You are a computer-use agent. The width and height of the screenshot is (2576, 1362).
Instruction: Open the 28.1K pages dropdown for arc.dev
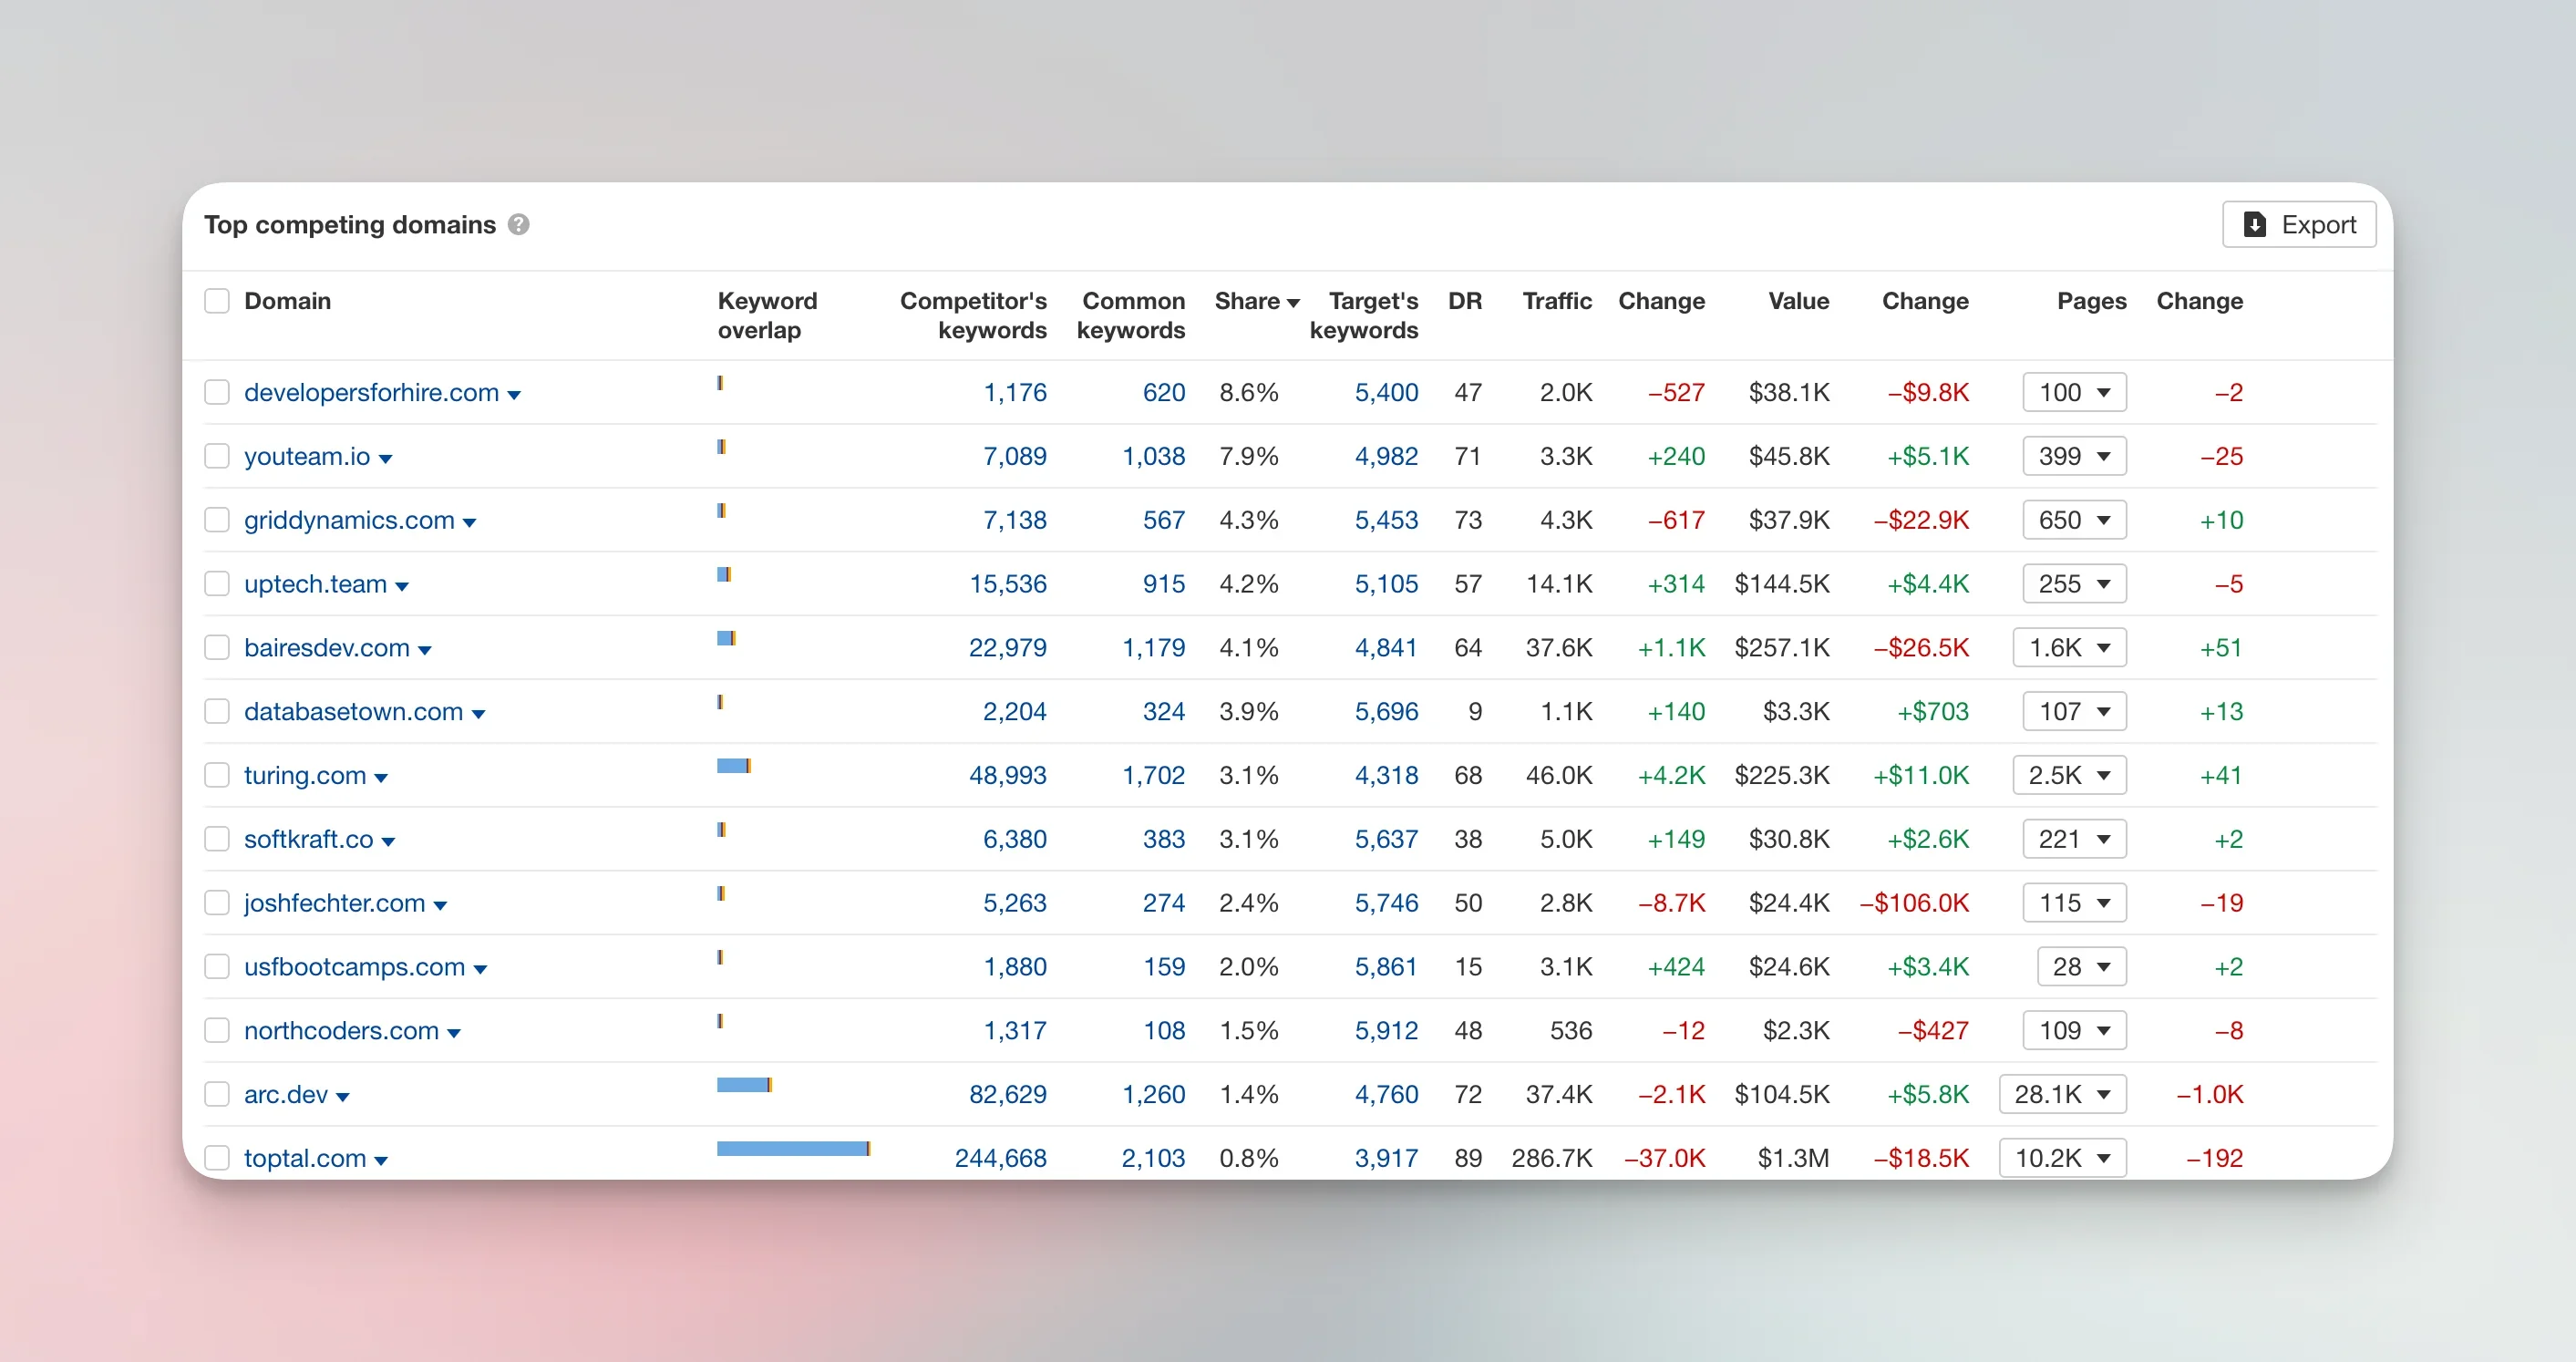[x=2062, y=1094]
